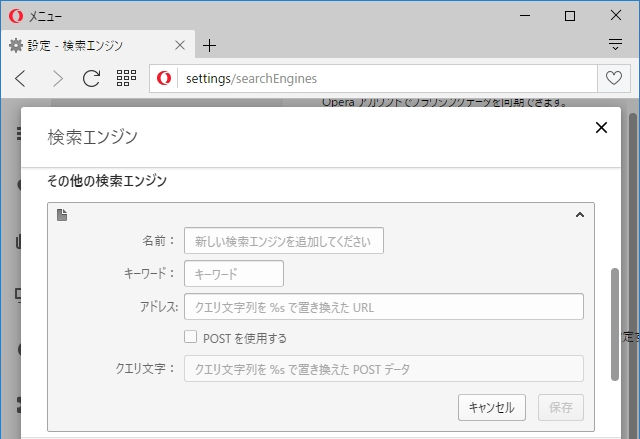Enable POST を使用する checkbox

click(x=190, y=337)
